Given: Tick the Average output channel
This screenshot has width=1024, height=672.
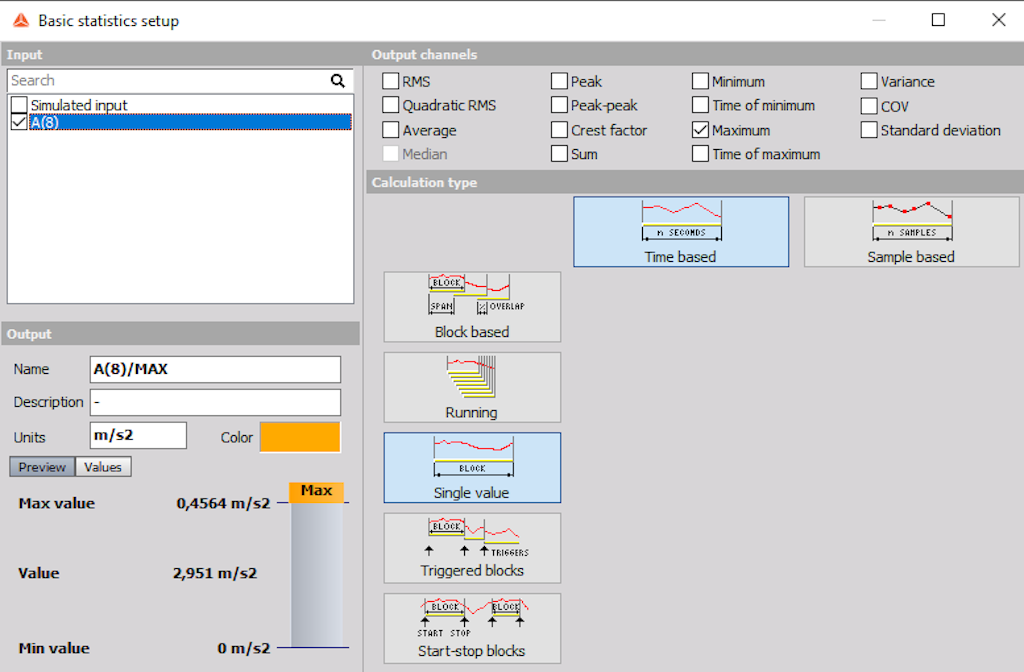Looking at the screenshot, I should pyautogui.click(x=391, y=130).
